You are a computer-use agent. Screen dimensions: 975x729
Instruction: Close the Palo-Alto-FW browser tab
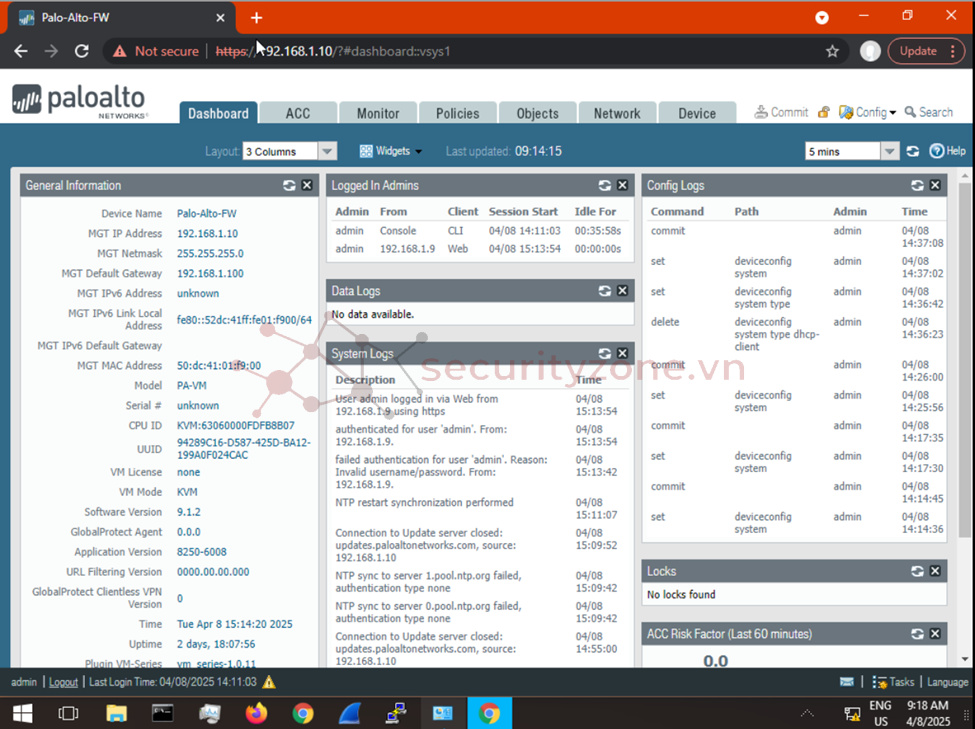click(220, 17)
